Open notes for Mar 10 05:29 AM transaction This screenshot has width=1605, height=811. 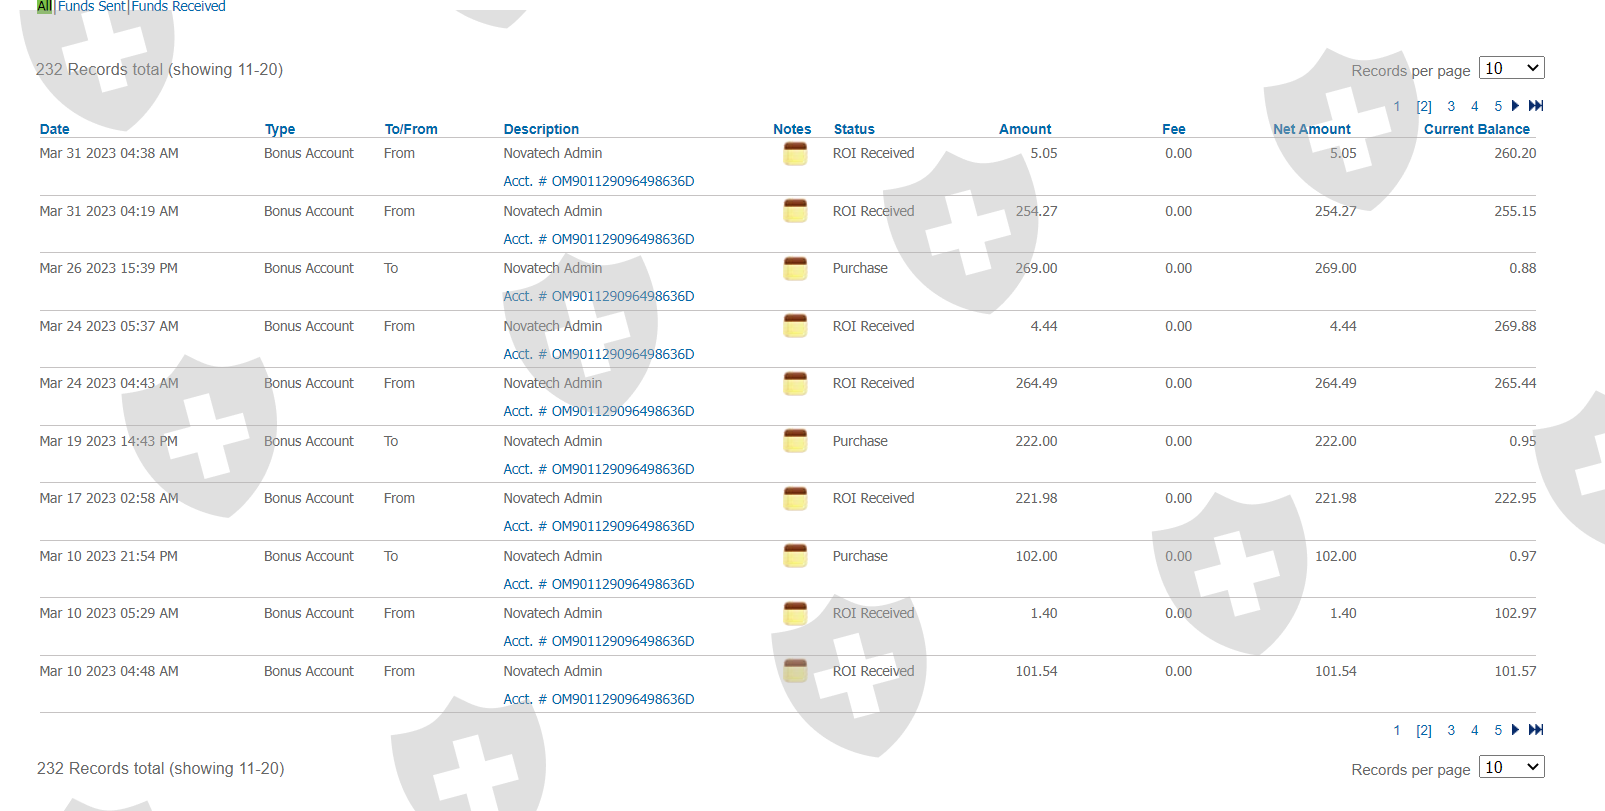(x=795, y=614)
